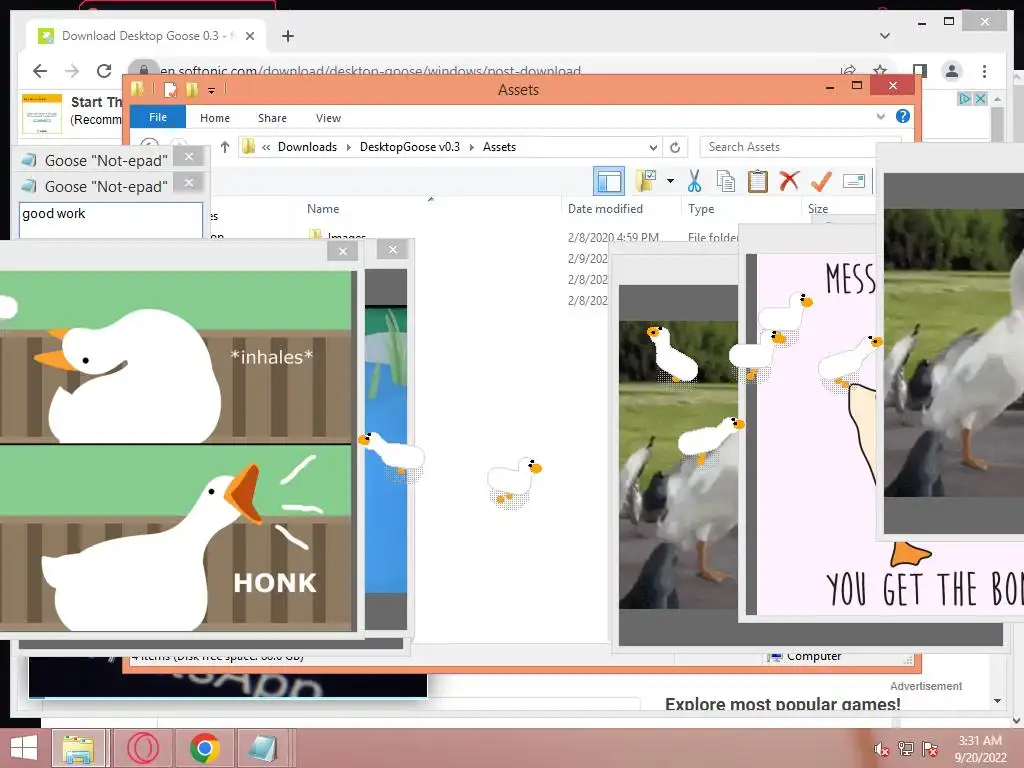Screen dimensions: 1024x768
Task: Open the Home ribbon tab
Action: click(215, 118)
